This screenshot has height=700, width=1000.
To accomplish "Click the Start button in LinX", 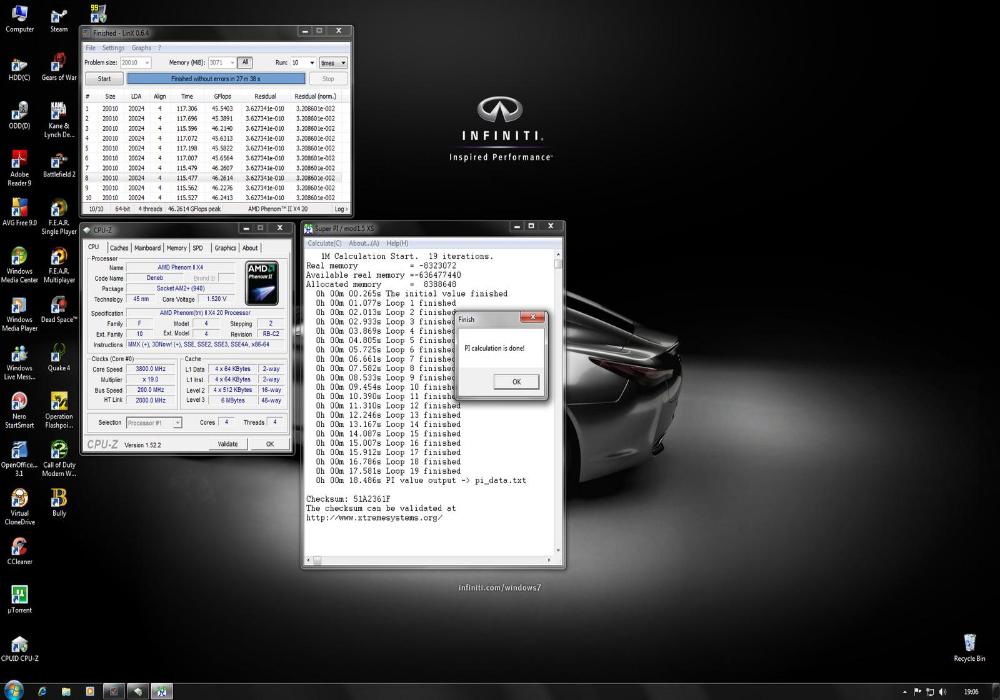I will [x=105, y=78].
